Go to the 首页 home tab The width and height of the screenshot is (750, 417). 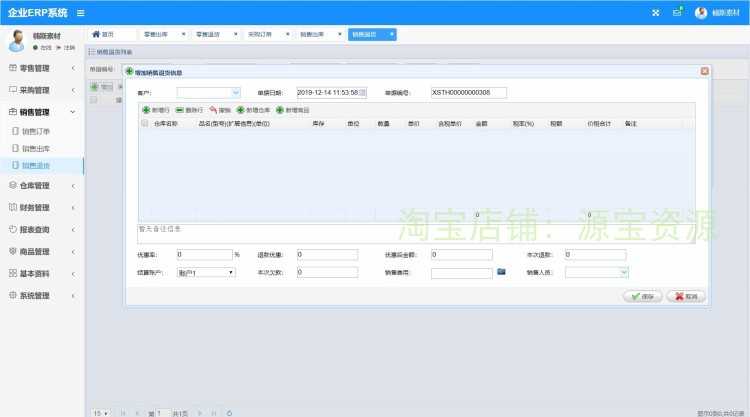click(x=103, y=34)
